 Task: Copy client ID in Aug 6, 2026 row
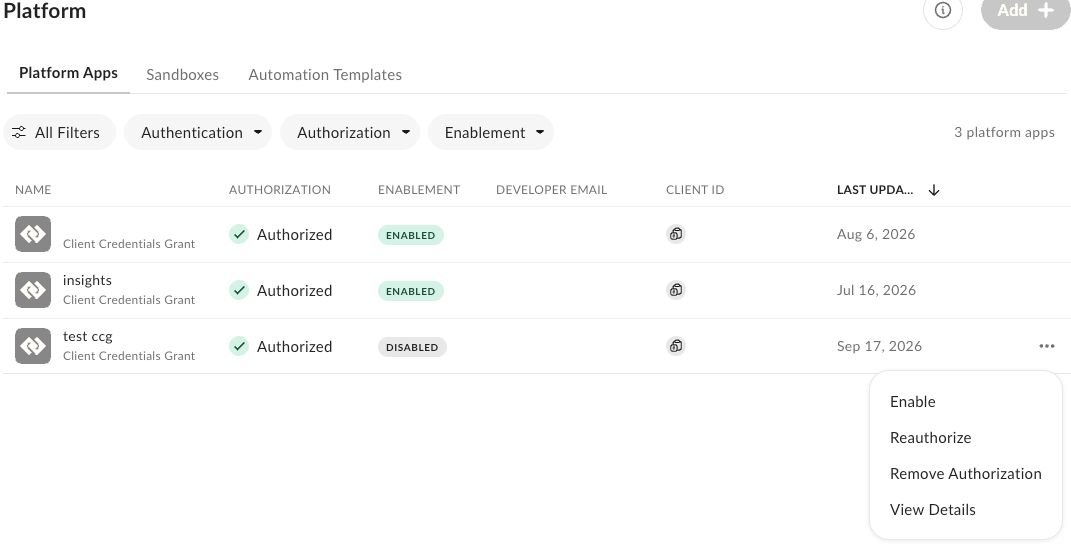[676, 234]
